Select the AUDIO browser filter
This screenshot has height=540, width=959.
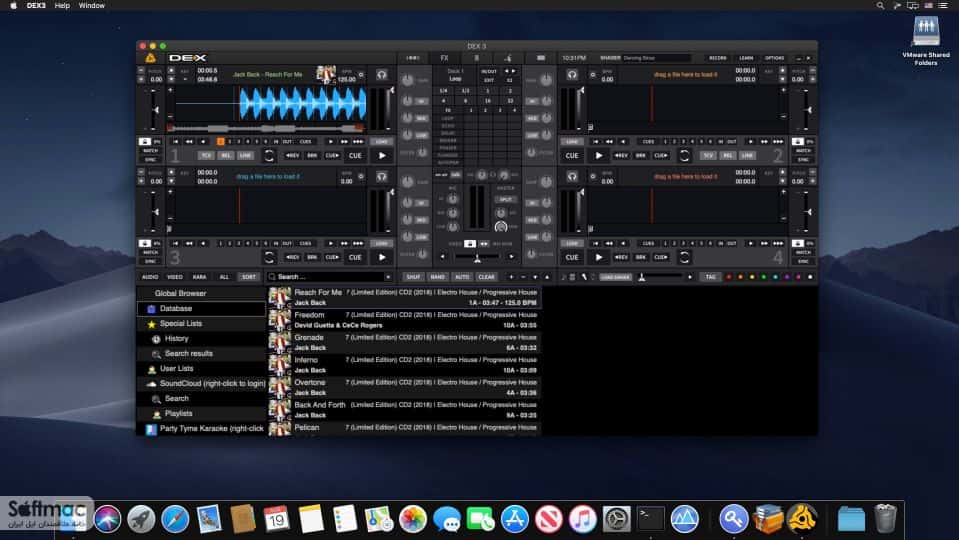150,277
